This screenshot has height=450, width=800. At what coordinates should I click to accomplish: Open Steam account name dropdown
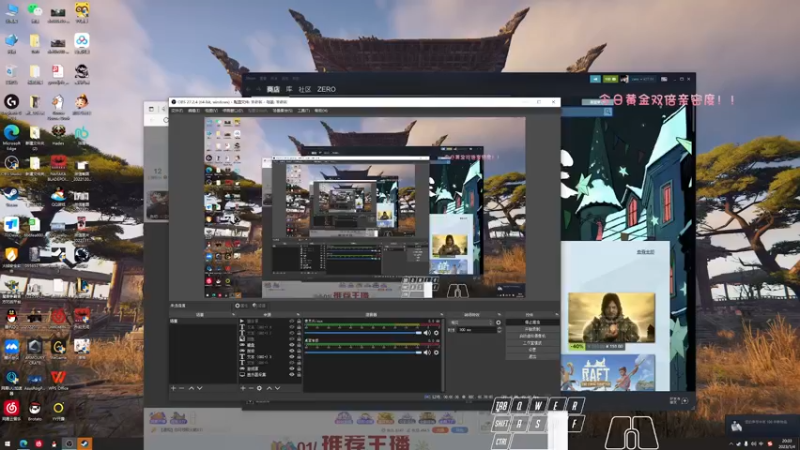(x=643, y=79)
